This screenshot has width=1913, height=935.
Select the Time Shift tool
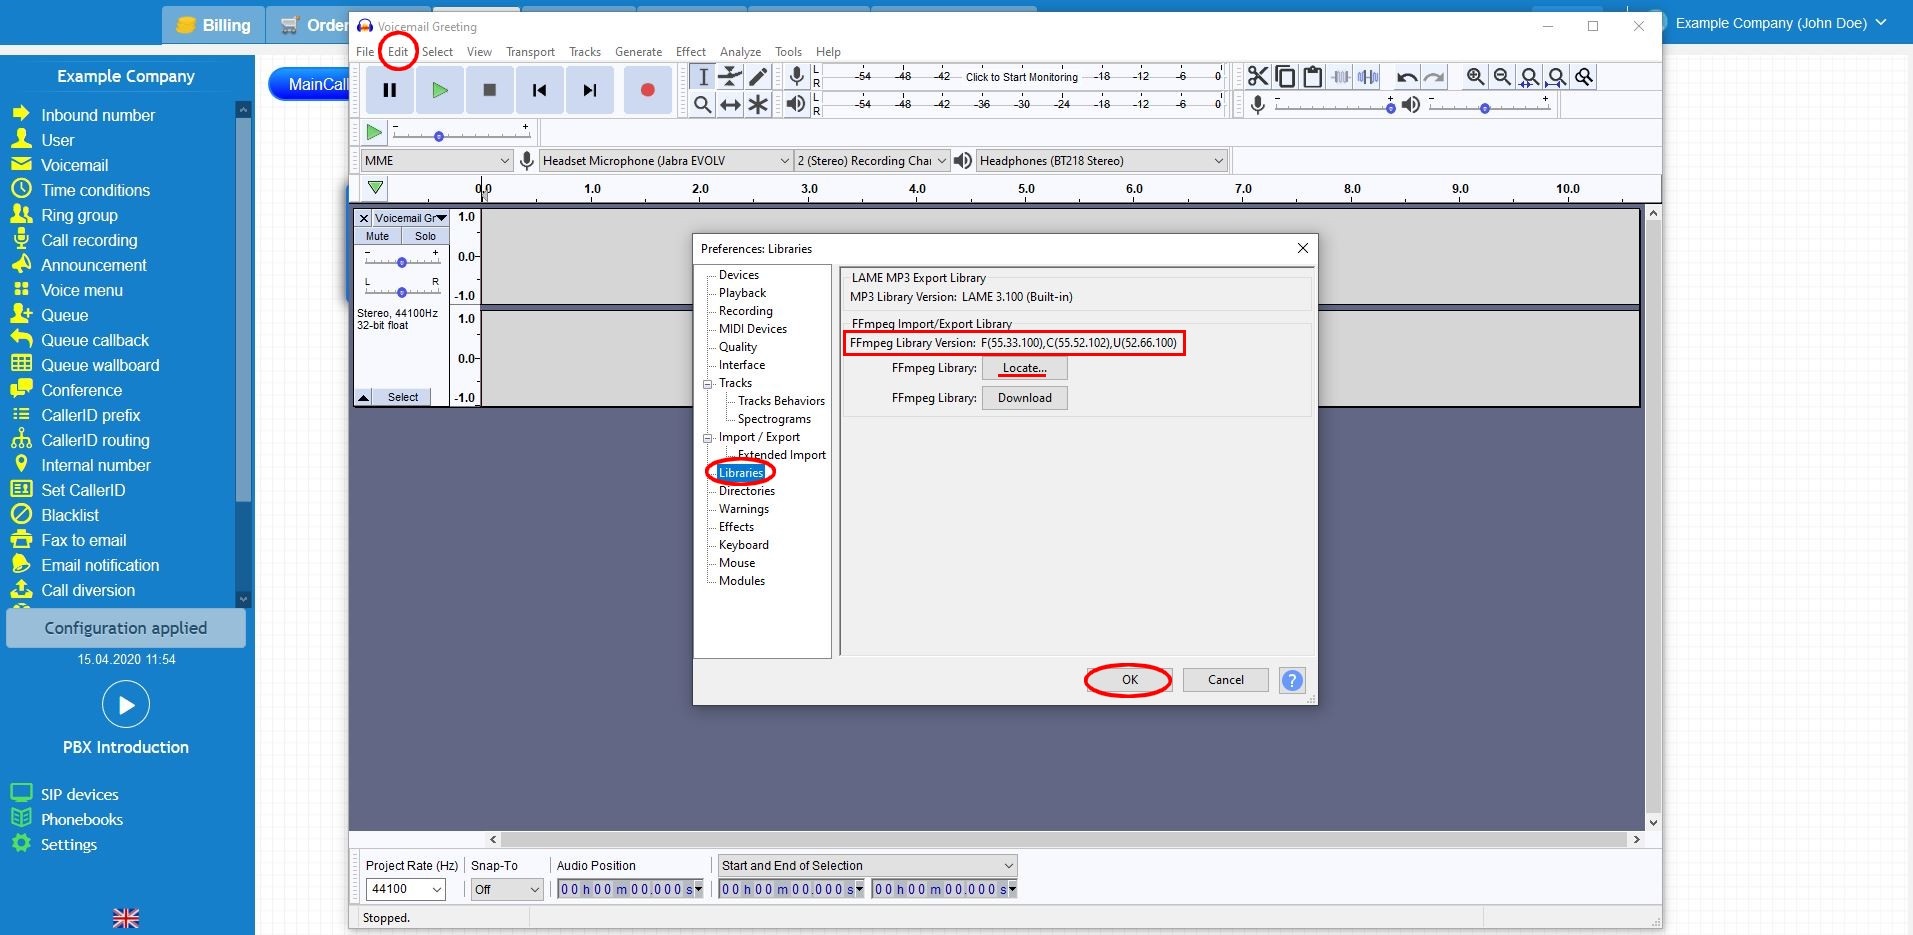pos(731,104)
